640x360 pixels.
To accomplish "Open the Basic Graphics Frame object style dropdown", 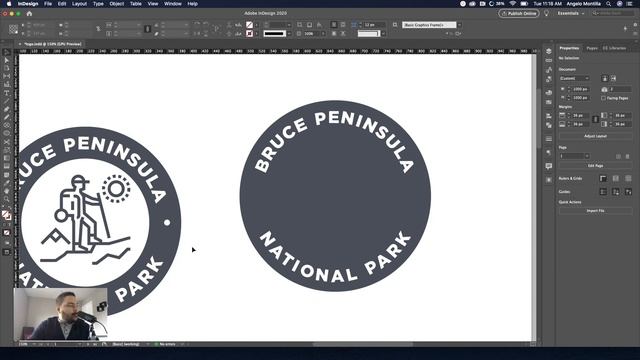I will [460, 25].
